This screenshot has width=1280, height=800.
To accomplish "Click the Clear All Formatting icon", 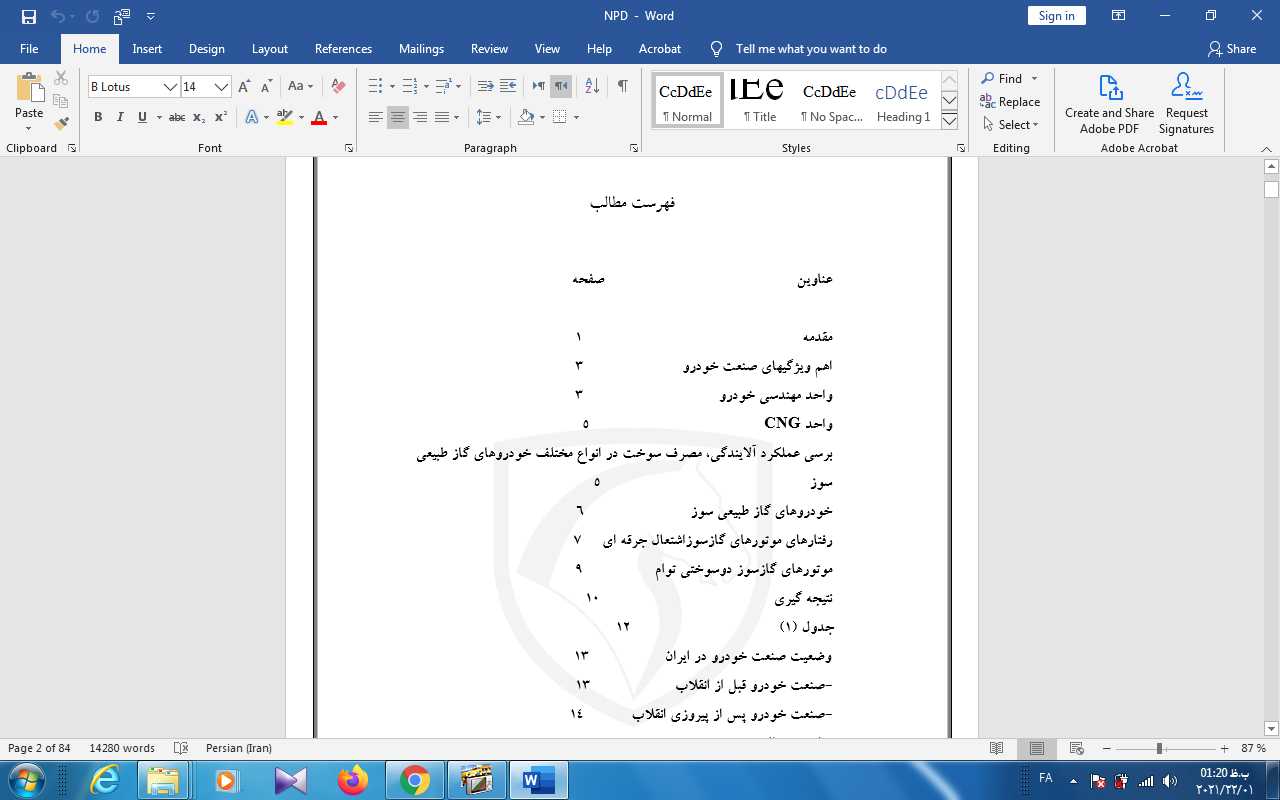I will coord(338,87).
